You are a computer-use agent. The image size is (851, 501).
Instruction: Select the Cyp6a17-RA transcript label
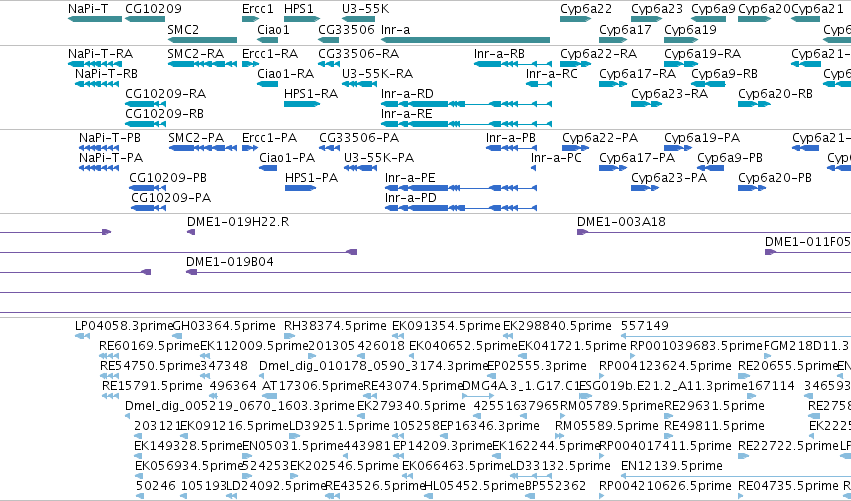pos(638,74)
